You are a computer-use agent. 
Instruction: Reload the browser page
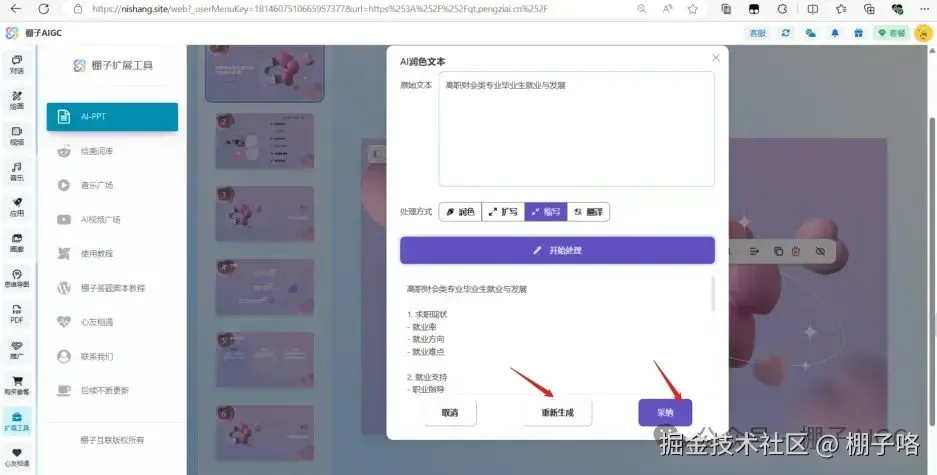pyautogui.click(x=44, y=9)
